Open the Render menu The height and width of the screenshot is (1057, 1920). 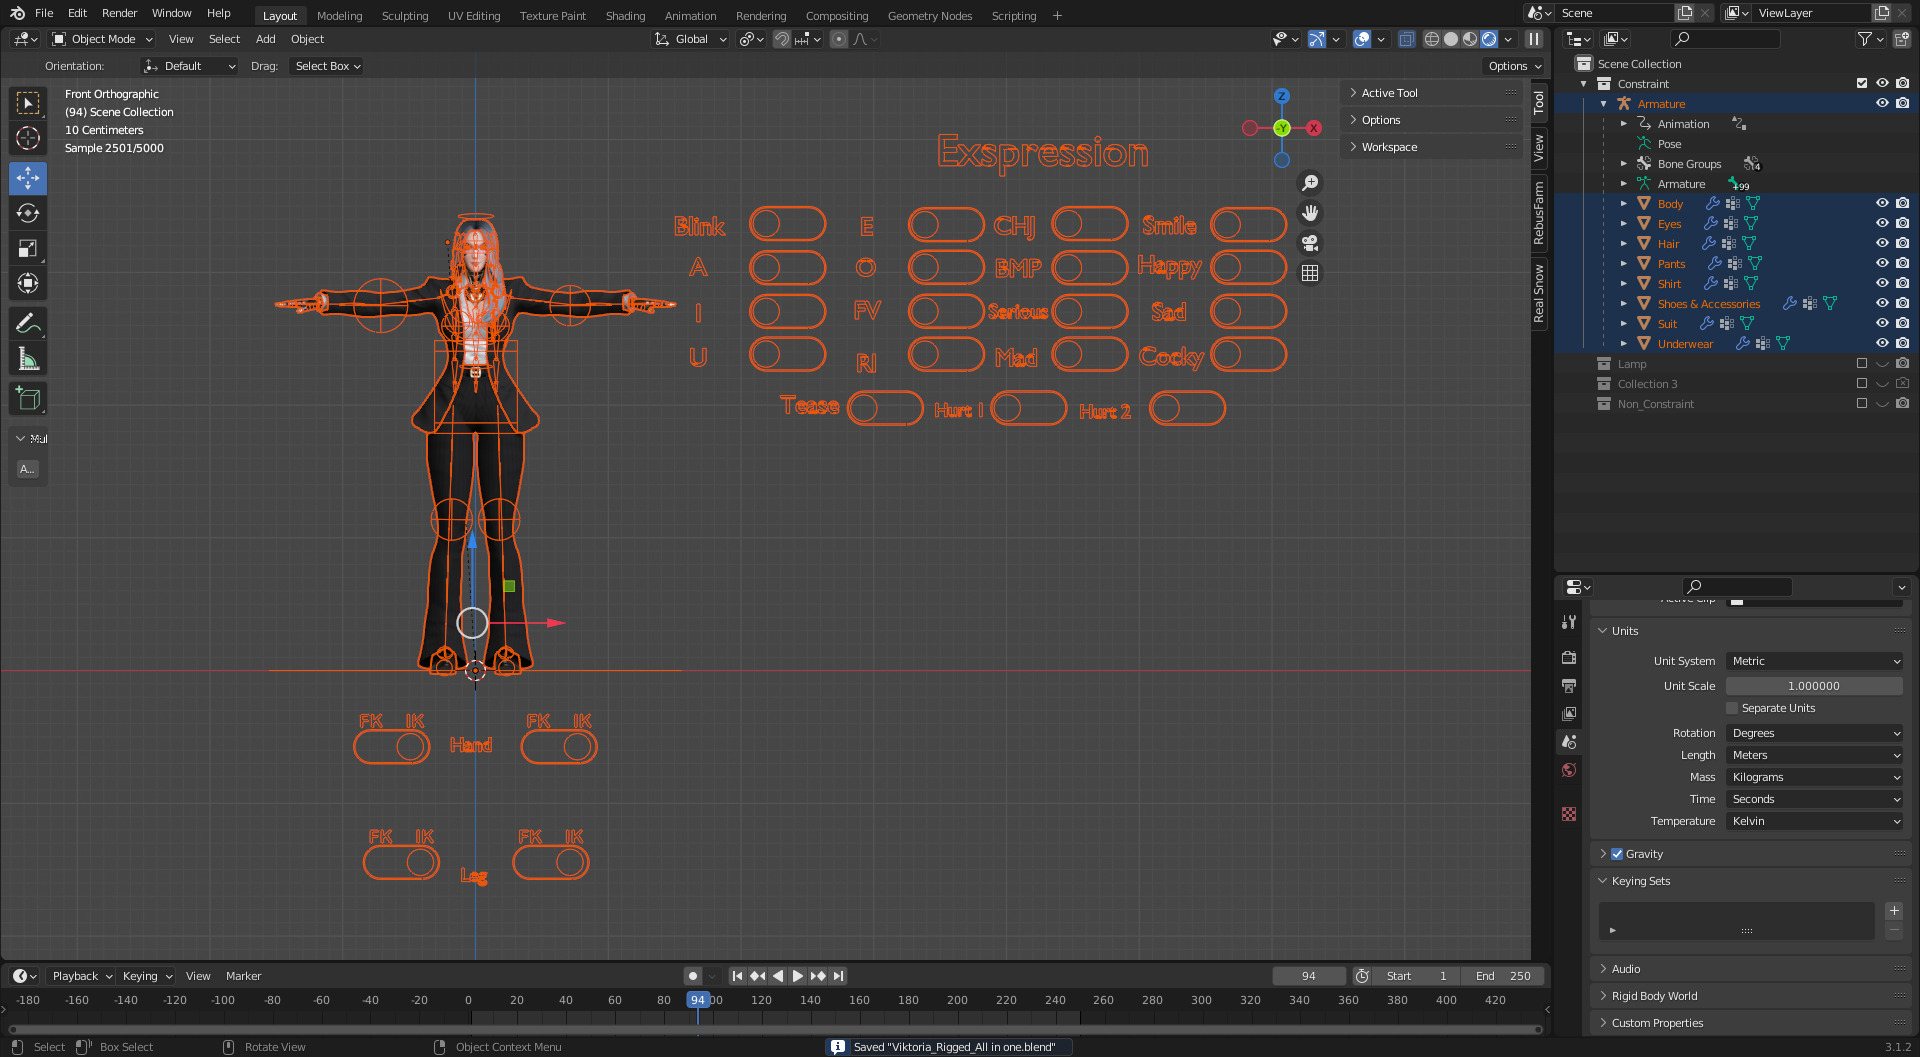pyautogui.click(x=119, y=13)
